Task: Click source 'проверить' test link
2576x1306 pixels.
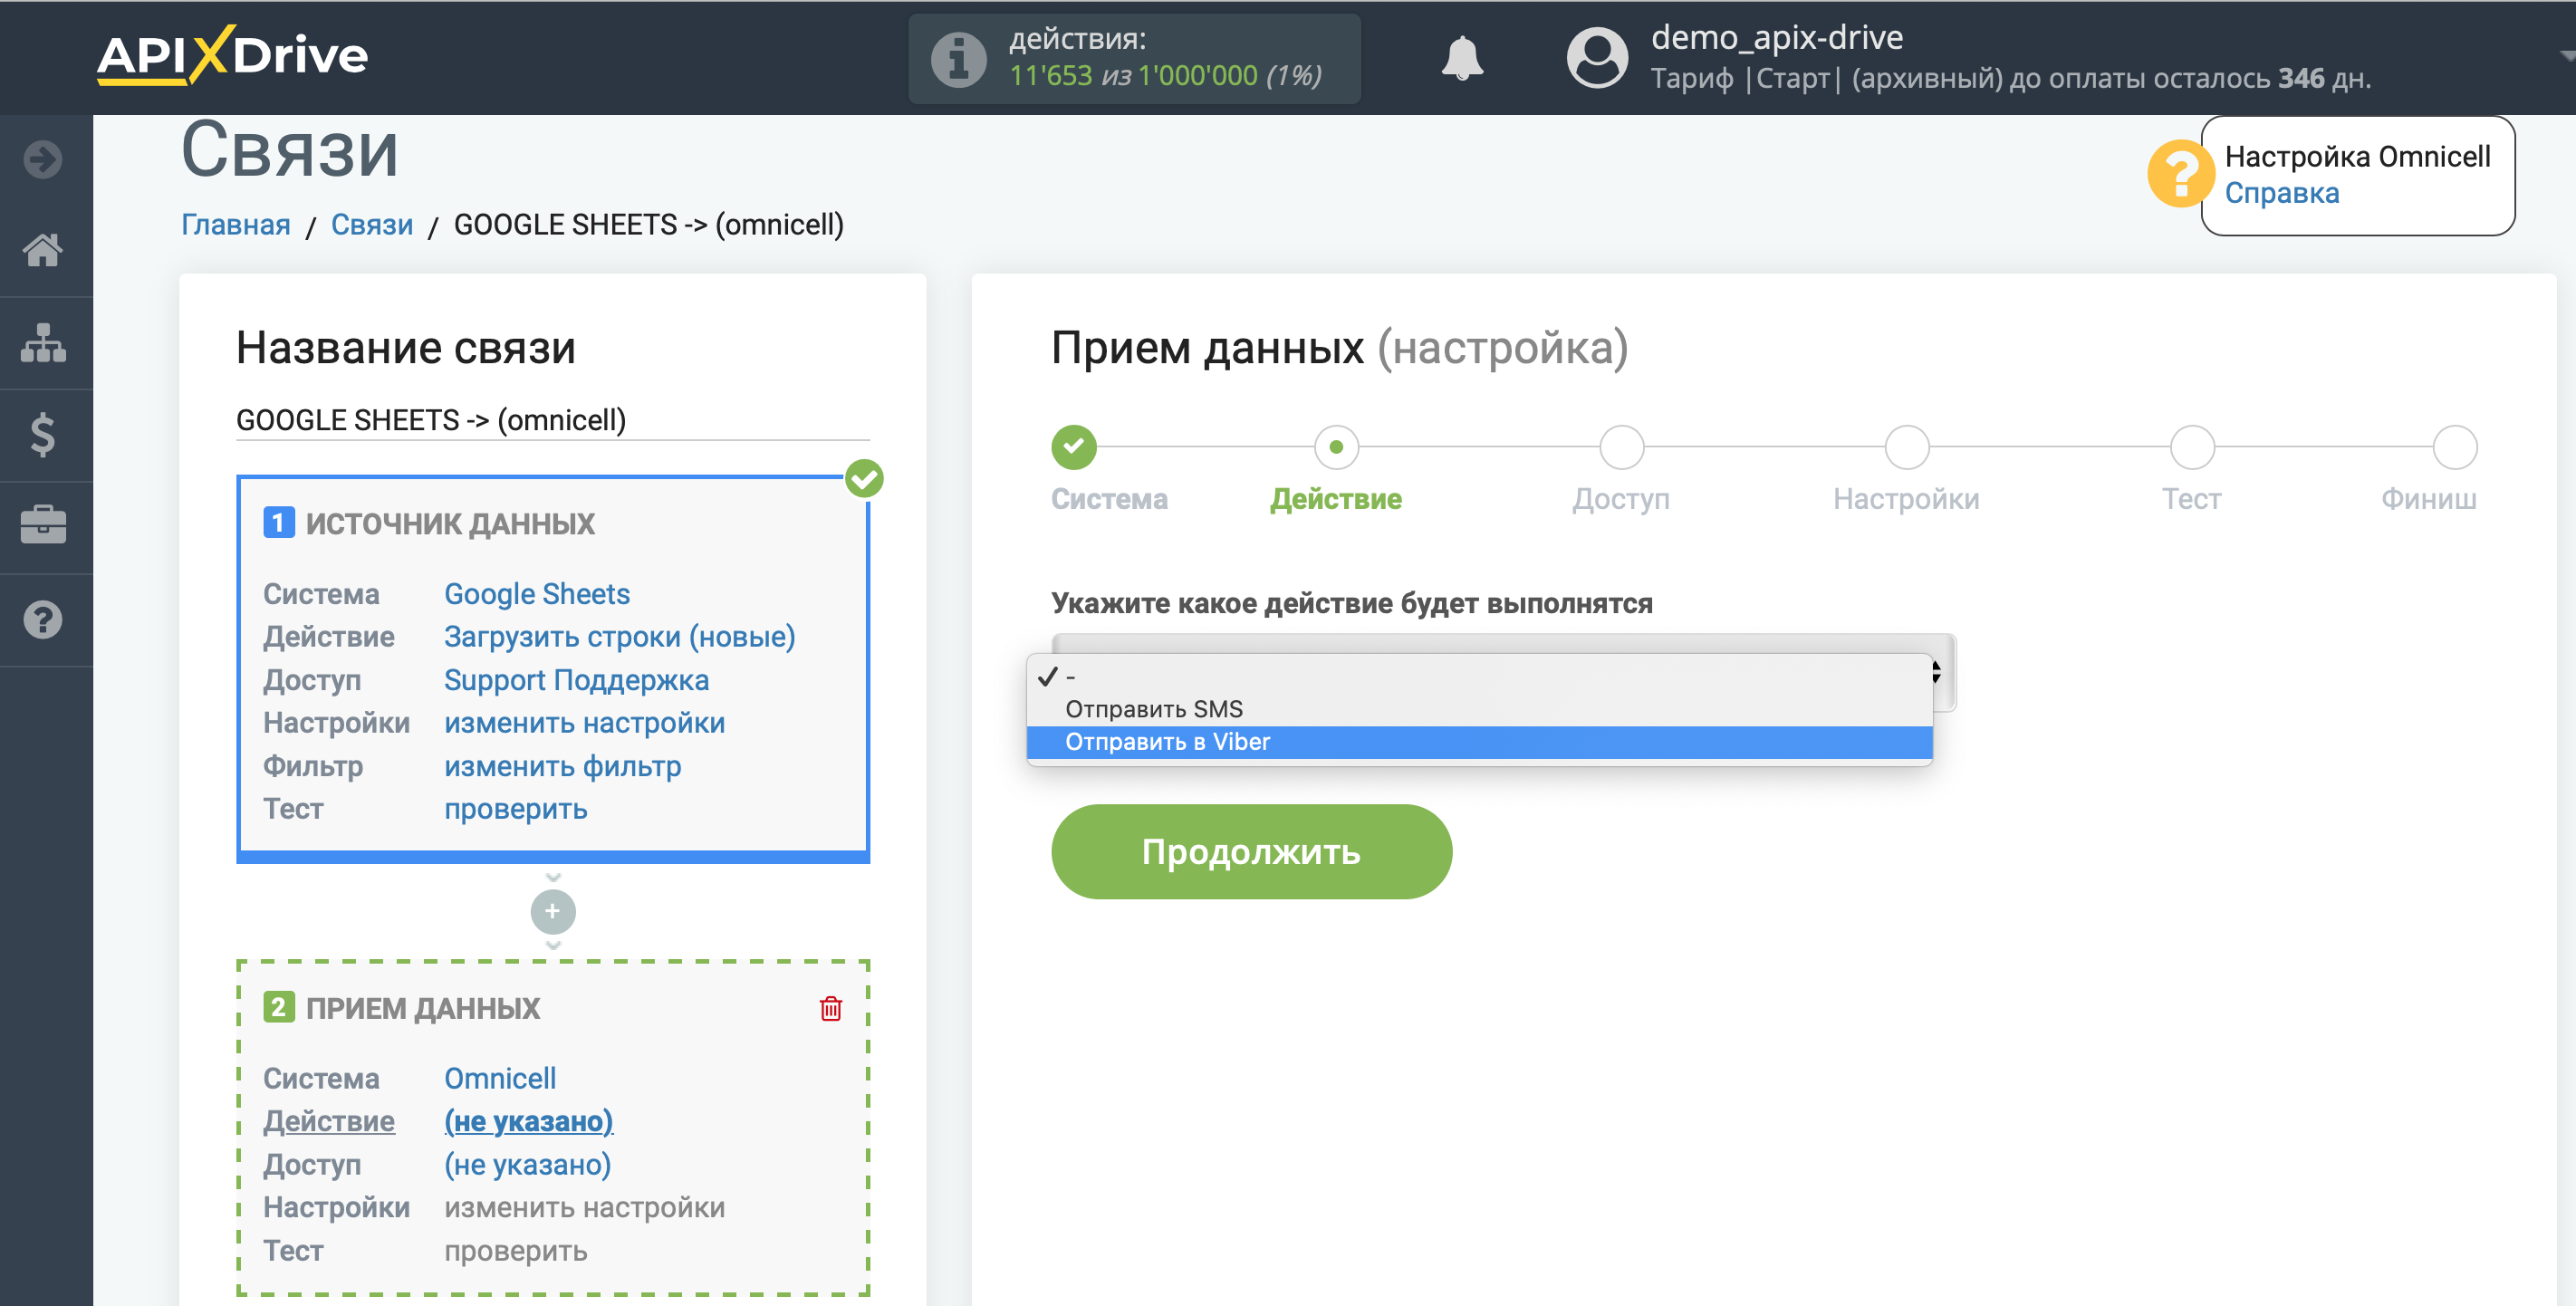Action: click(515, 809)
